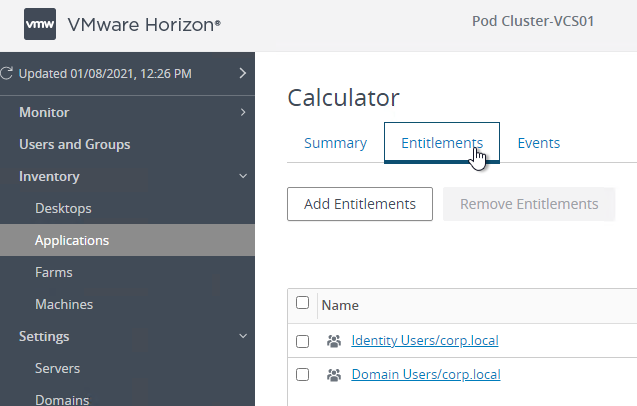Screen dimensions: 637x406
Task: Click the group icon beside Identity Users
Action: [x=334, y=341]
